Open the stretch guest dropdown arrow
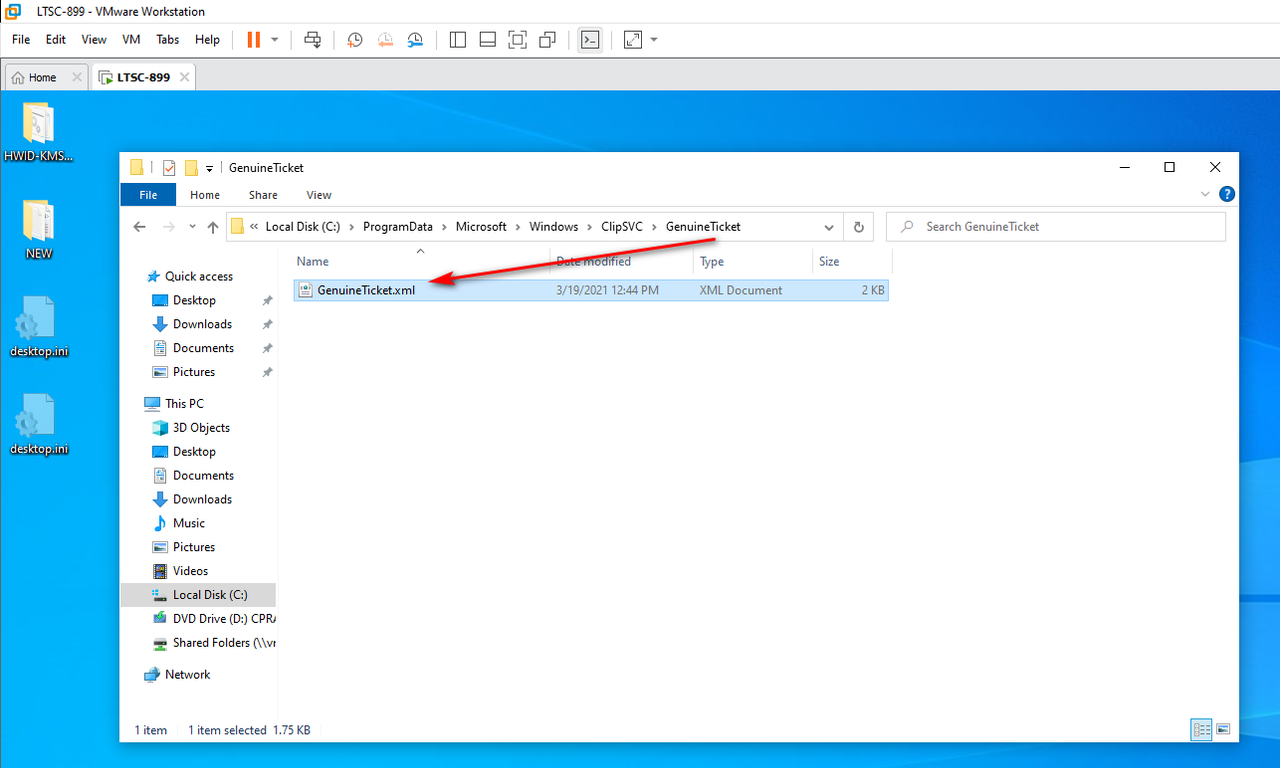Image resolution: width=1280 pixels, height=768 pixels. [x=654, y=40]
